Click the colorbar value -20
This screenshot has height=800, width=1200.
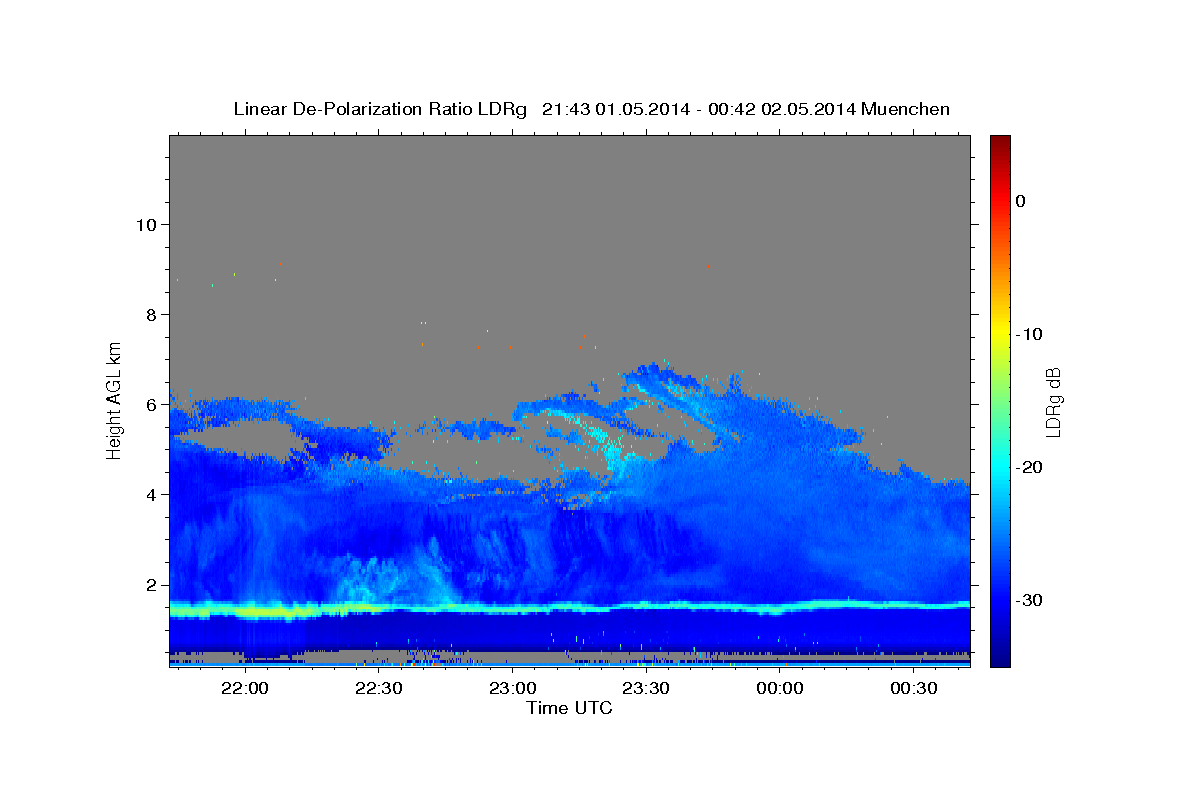[x=1029, y=467]
